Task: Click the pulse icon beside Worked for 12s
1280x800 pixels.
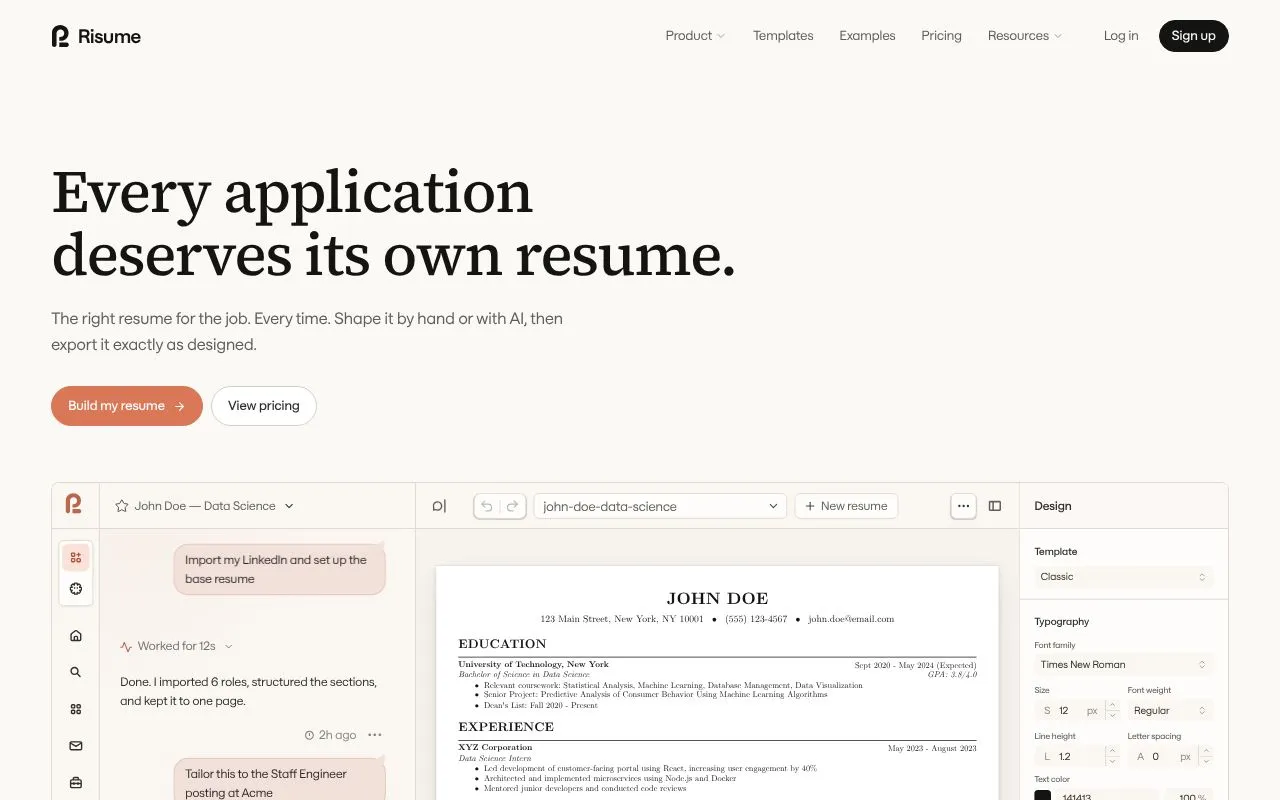Action: coord(126,647)
